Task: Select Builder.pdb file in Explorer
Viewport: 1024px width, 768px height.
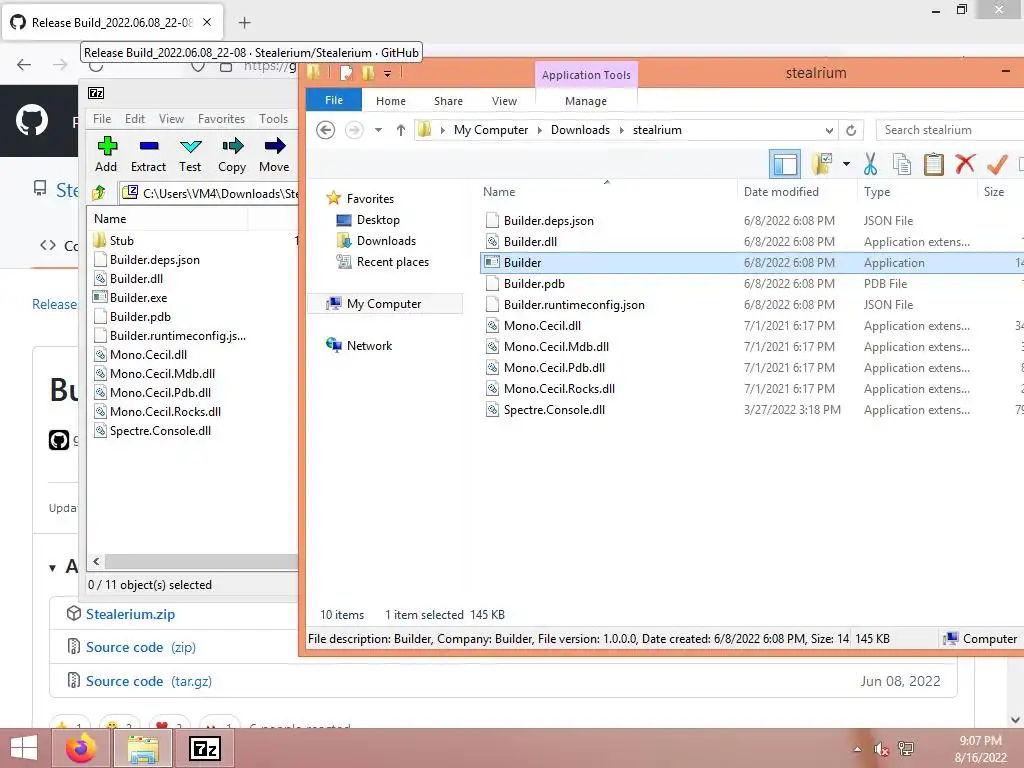Action: [x=534, y=283]
